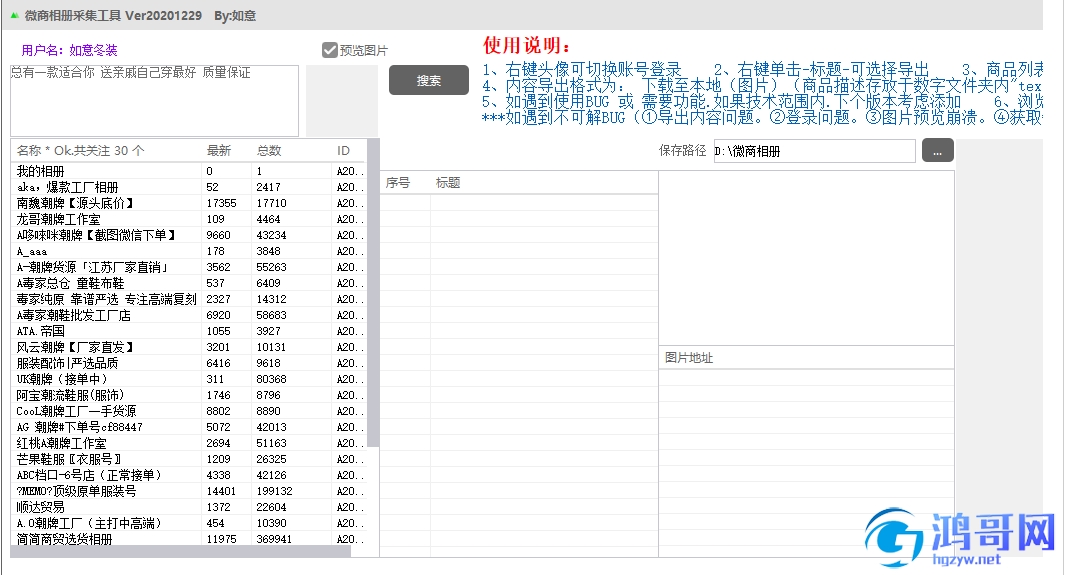Select the AG 潮牌#下单号cf88447 row
Image resolution: width=1065 pixels, height=575 pixels.
point(189,427)
